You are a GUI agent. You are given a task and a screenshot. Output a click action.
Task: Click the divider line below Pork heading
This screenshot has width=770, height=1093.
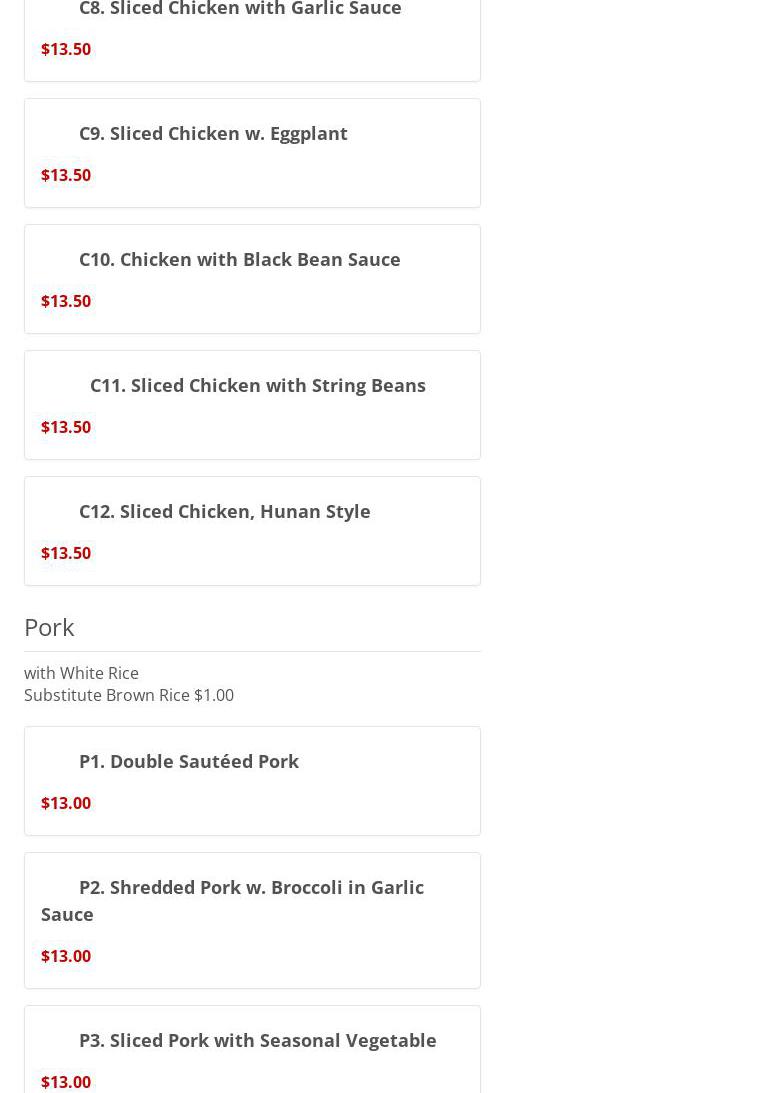click(252, 652)
